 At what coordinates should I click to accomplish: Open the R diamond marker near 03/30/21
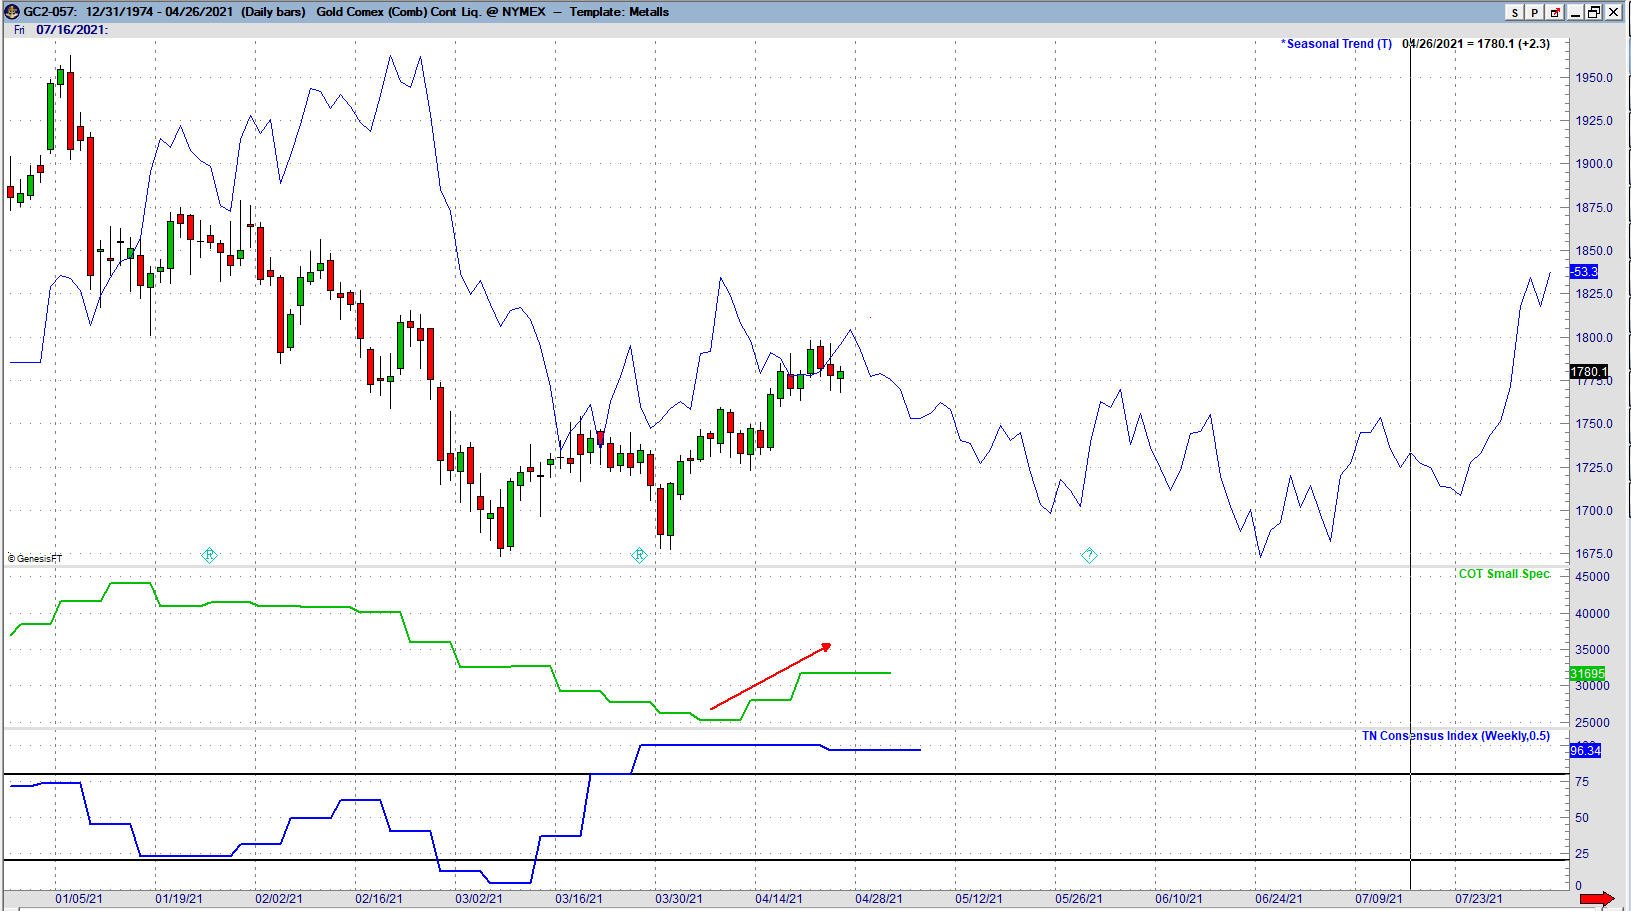[639, 555]
